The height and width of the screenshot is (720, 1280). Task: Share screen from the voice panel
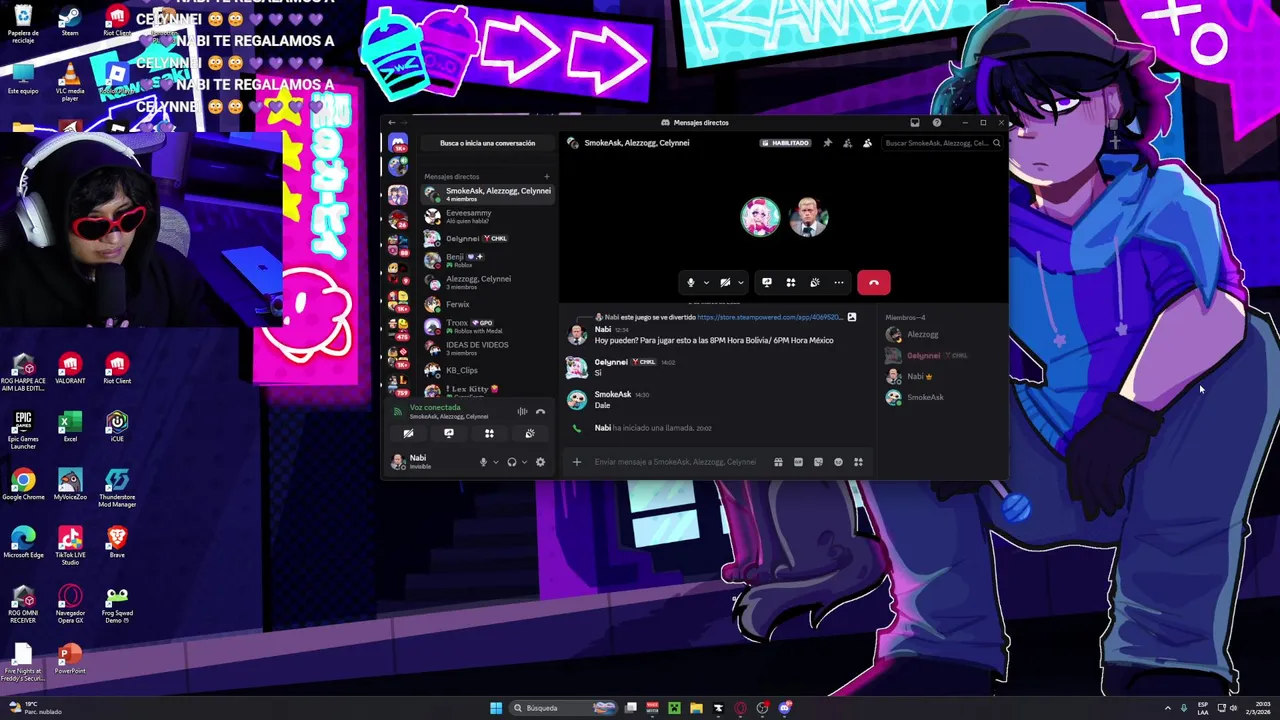448,434
